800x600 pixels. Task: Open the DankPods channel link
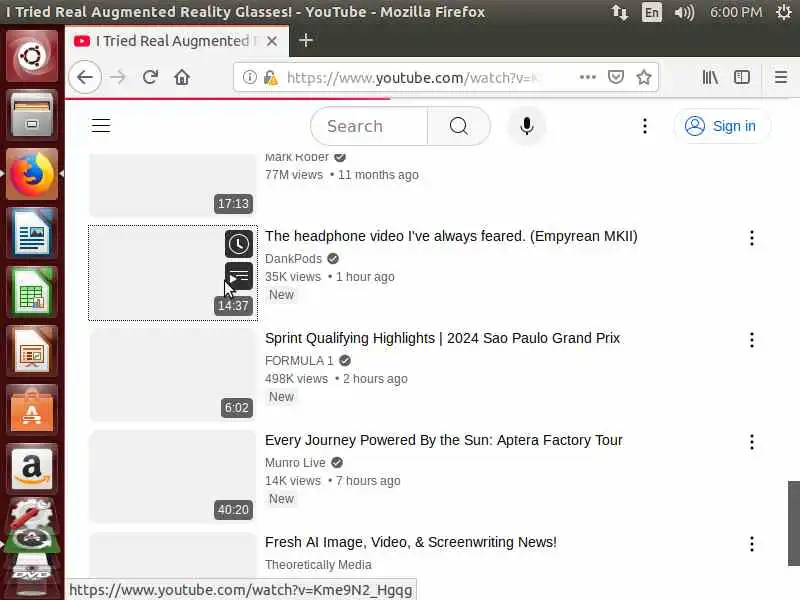pyautogui.click(x=293, y=259)
